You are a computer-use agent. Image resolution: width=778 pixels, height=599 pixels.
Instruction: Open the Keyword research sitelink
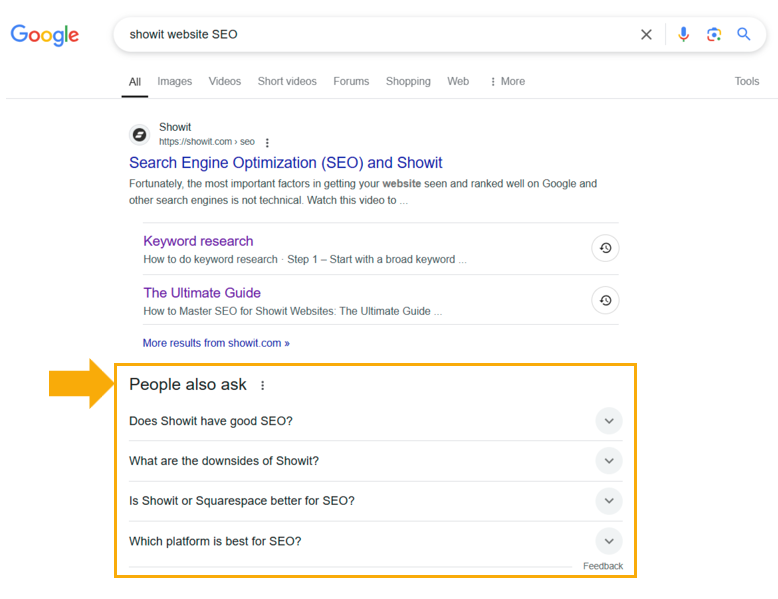[x=198, y=241]
